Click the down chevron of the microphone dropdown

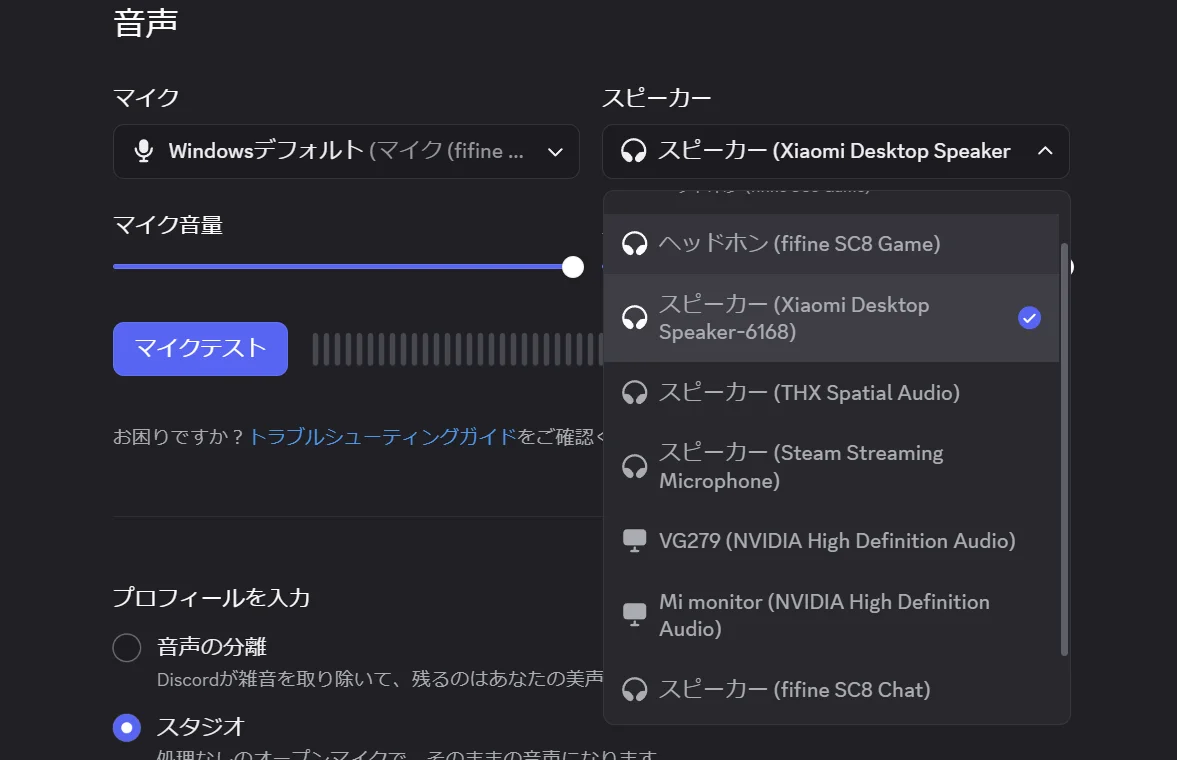555,152
